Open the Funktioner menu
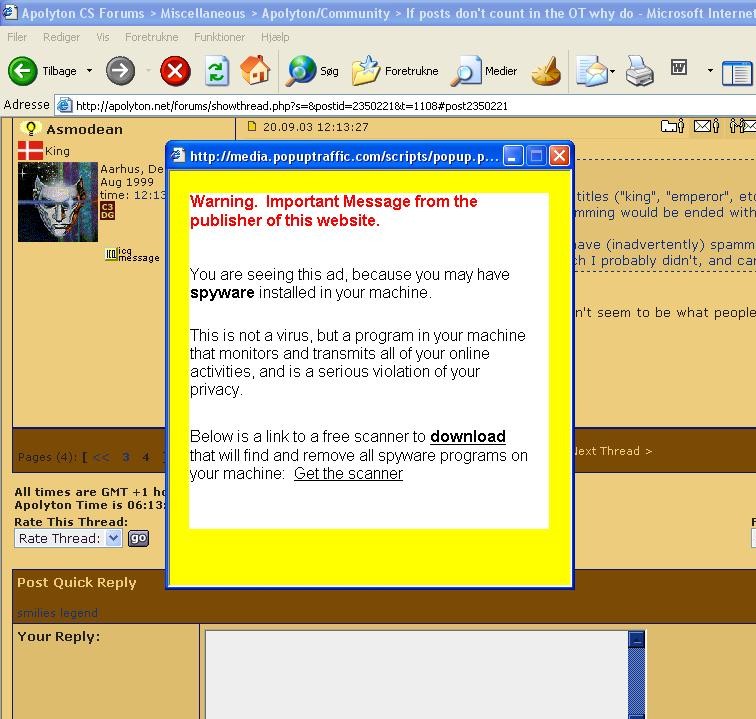The height and width of the screenshot is (719, 756). pyautogui.click(x=219, y=37)
